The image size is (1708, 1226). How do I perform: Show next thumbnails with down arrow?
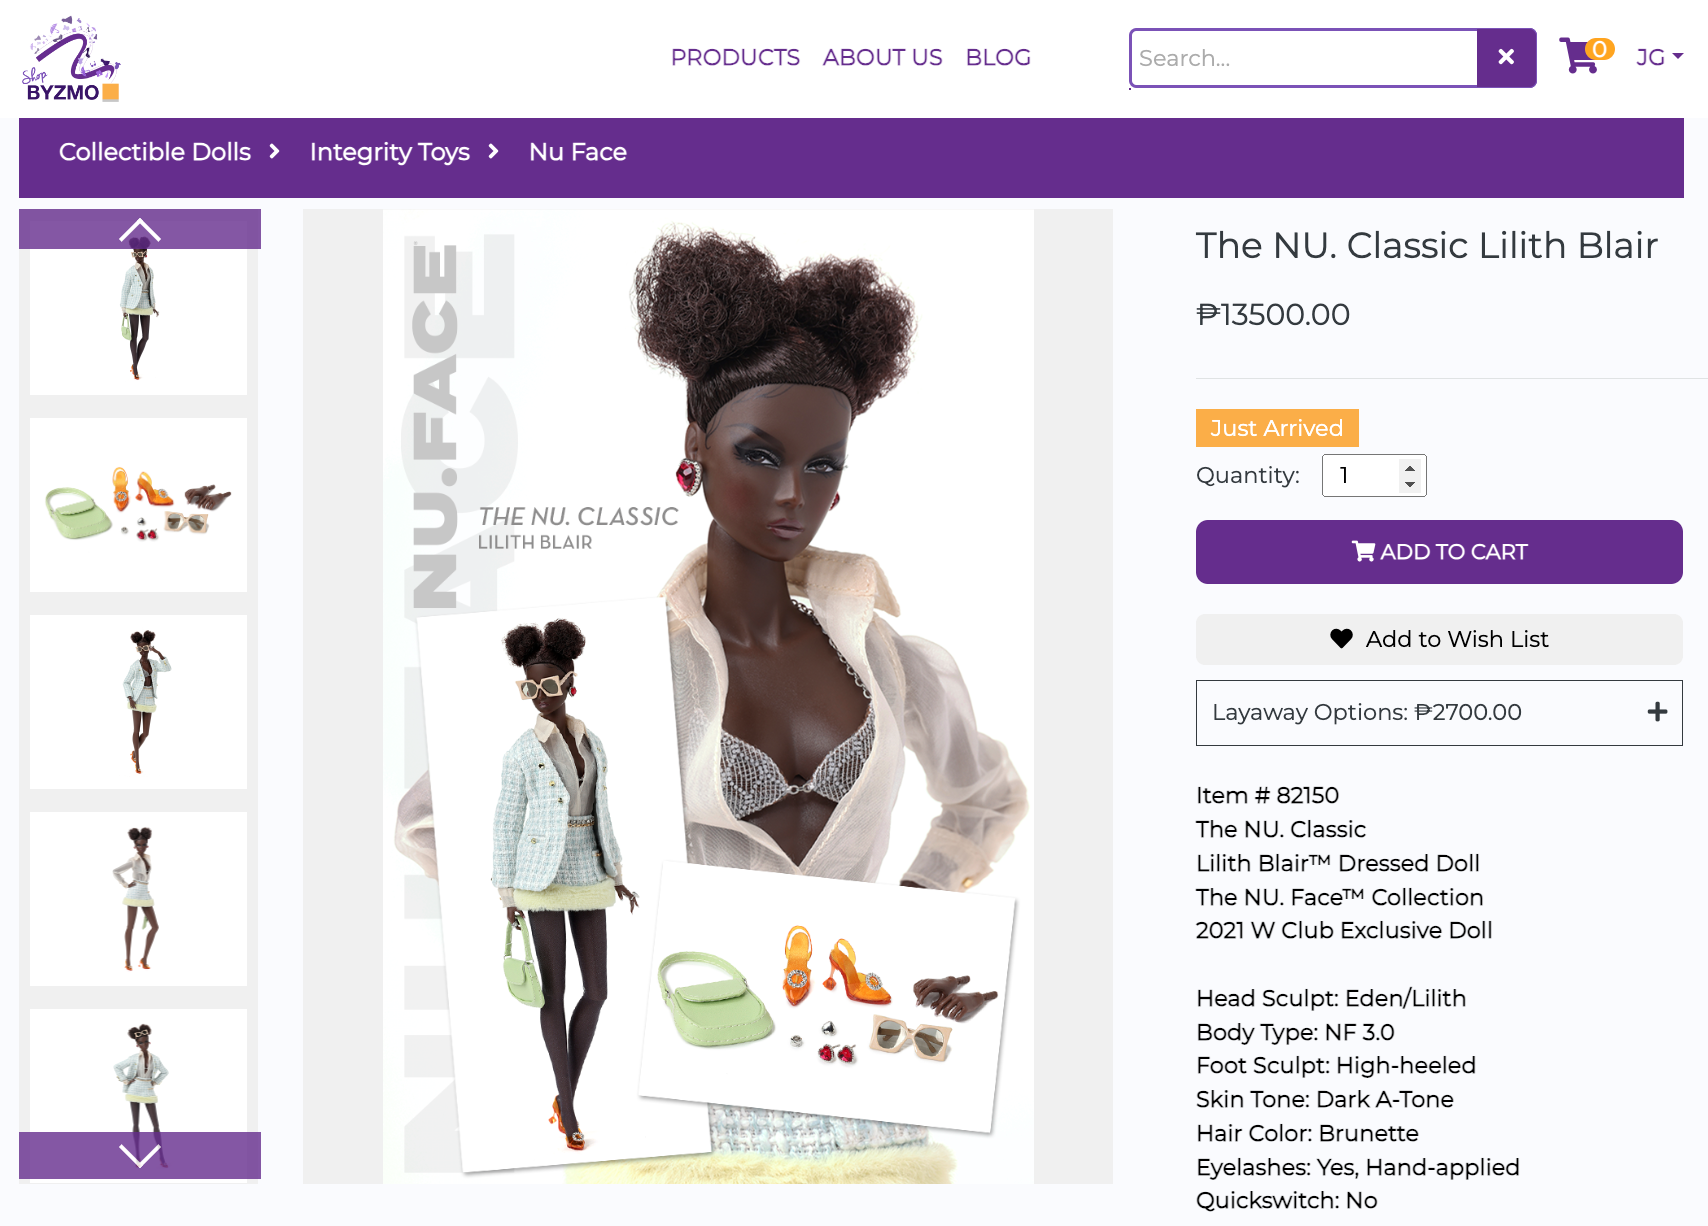[x=140, y=1155]
